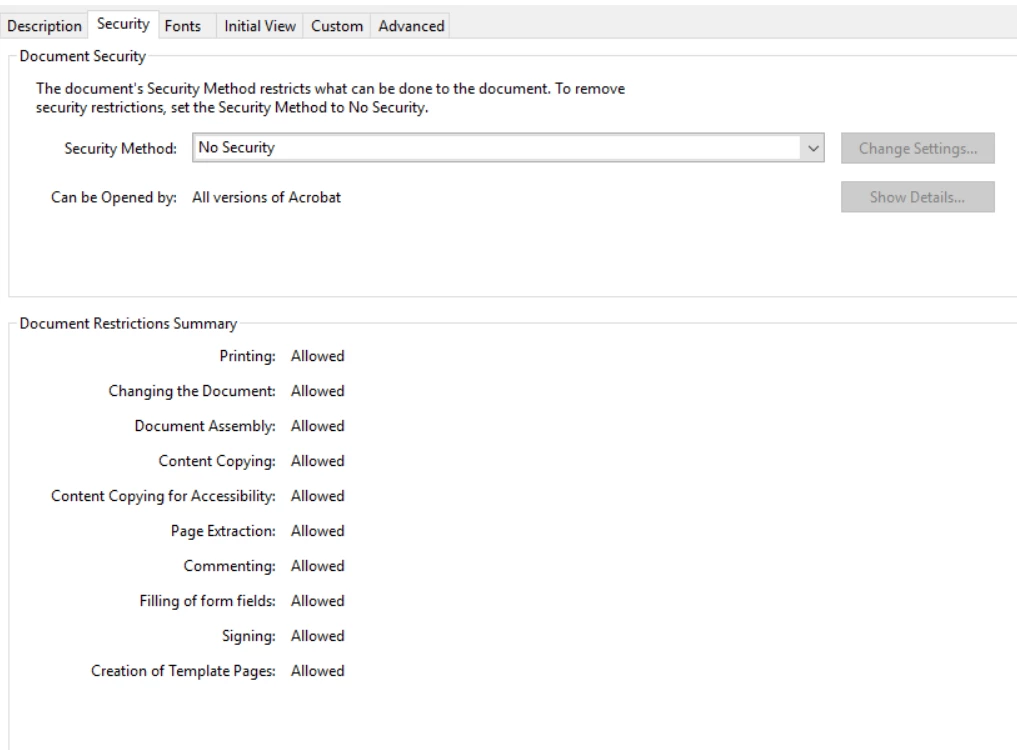Viewport: 1017px width, 750px height.
Task: Click Document Restrictions Summary heading
Action: click(128, 324)
